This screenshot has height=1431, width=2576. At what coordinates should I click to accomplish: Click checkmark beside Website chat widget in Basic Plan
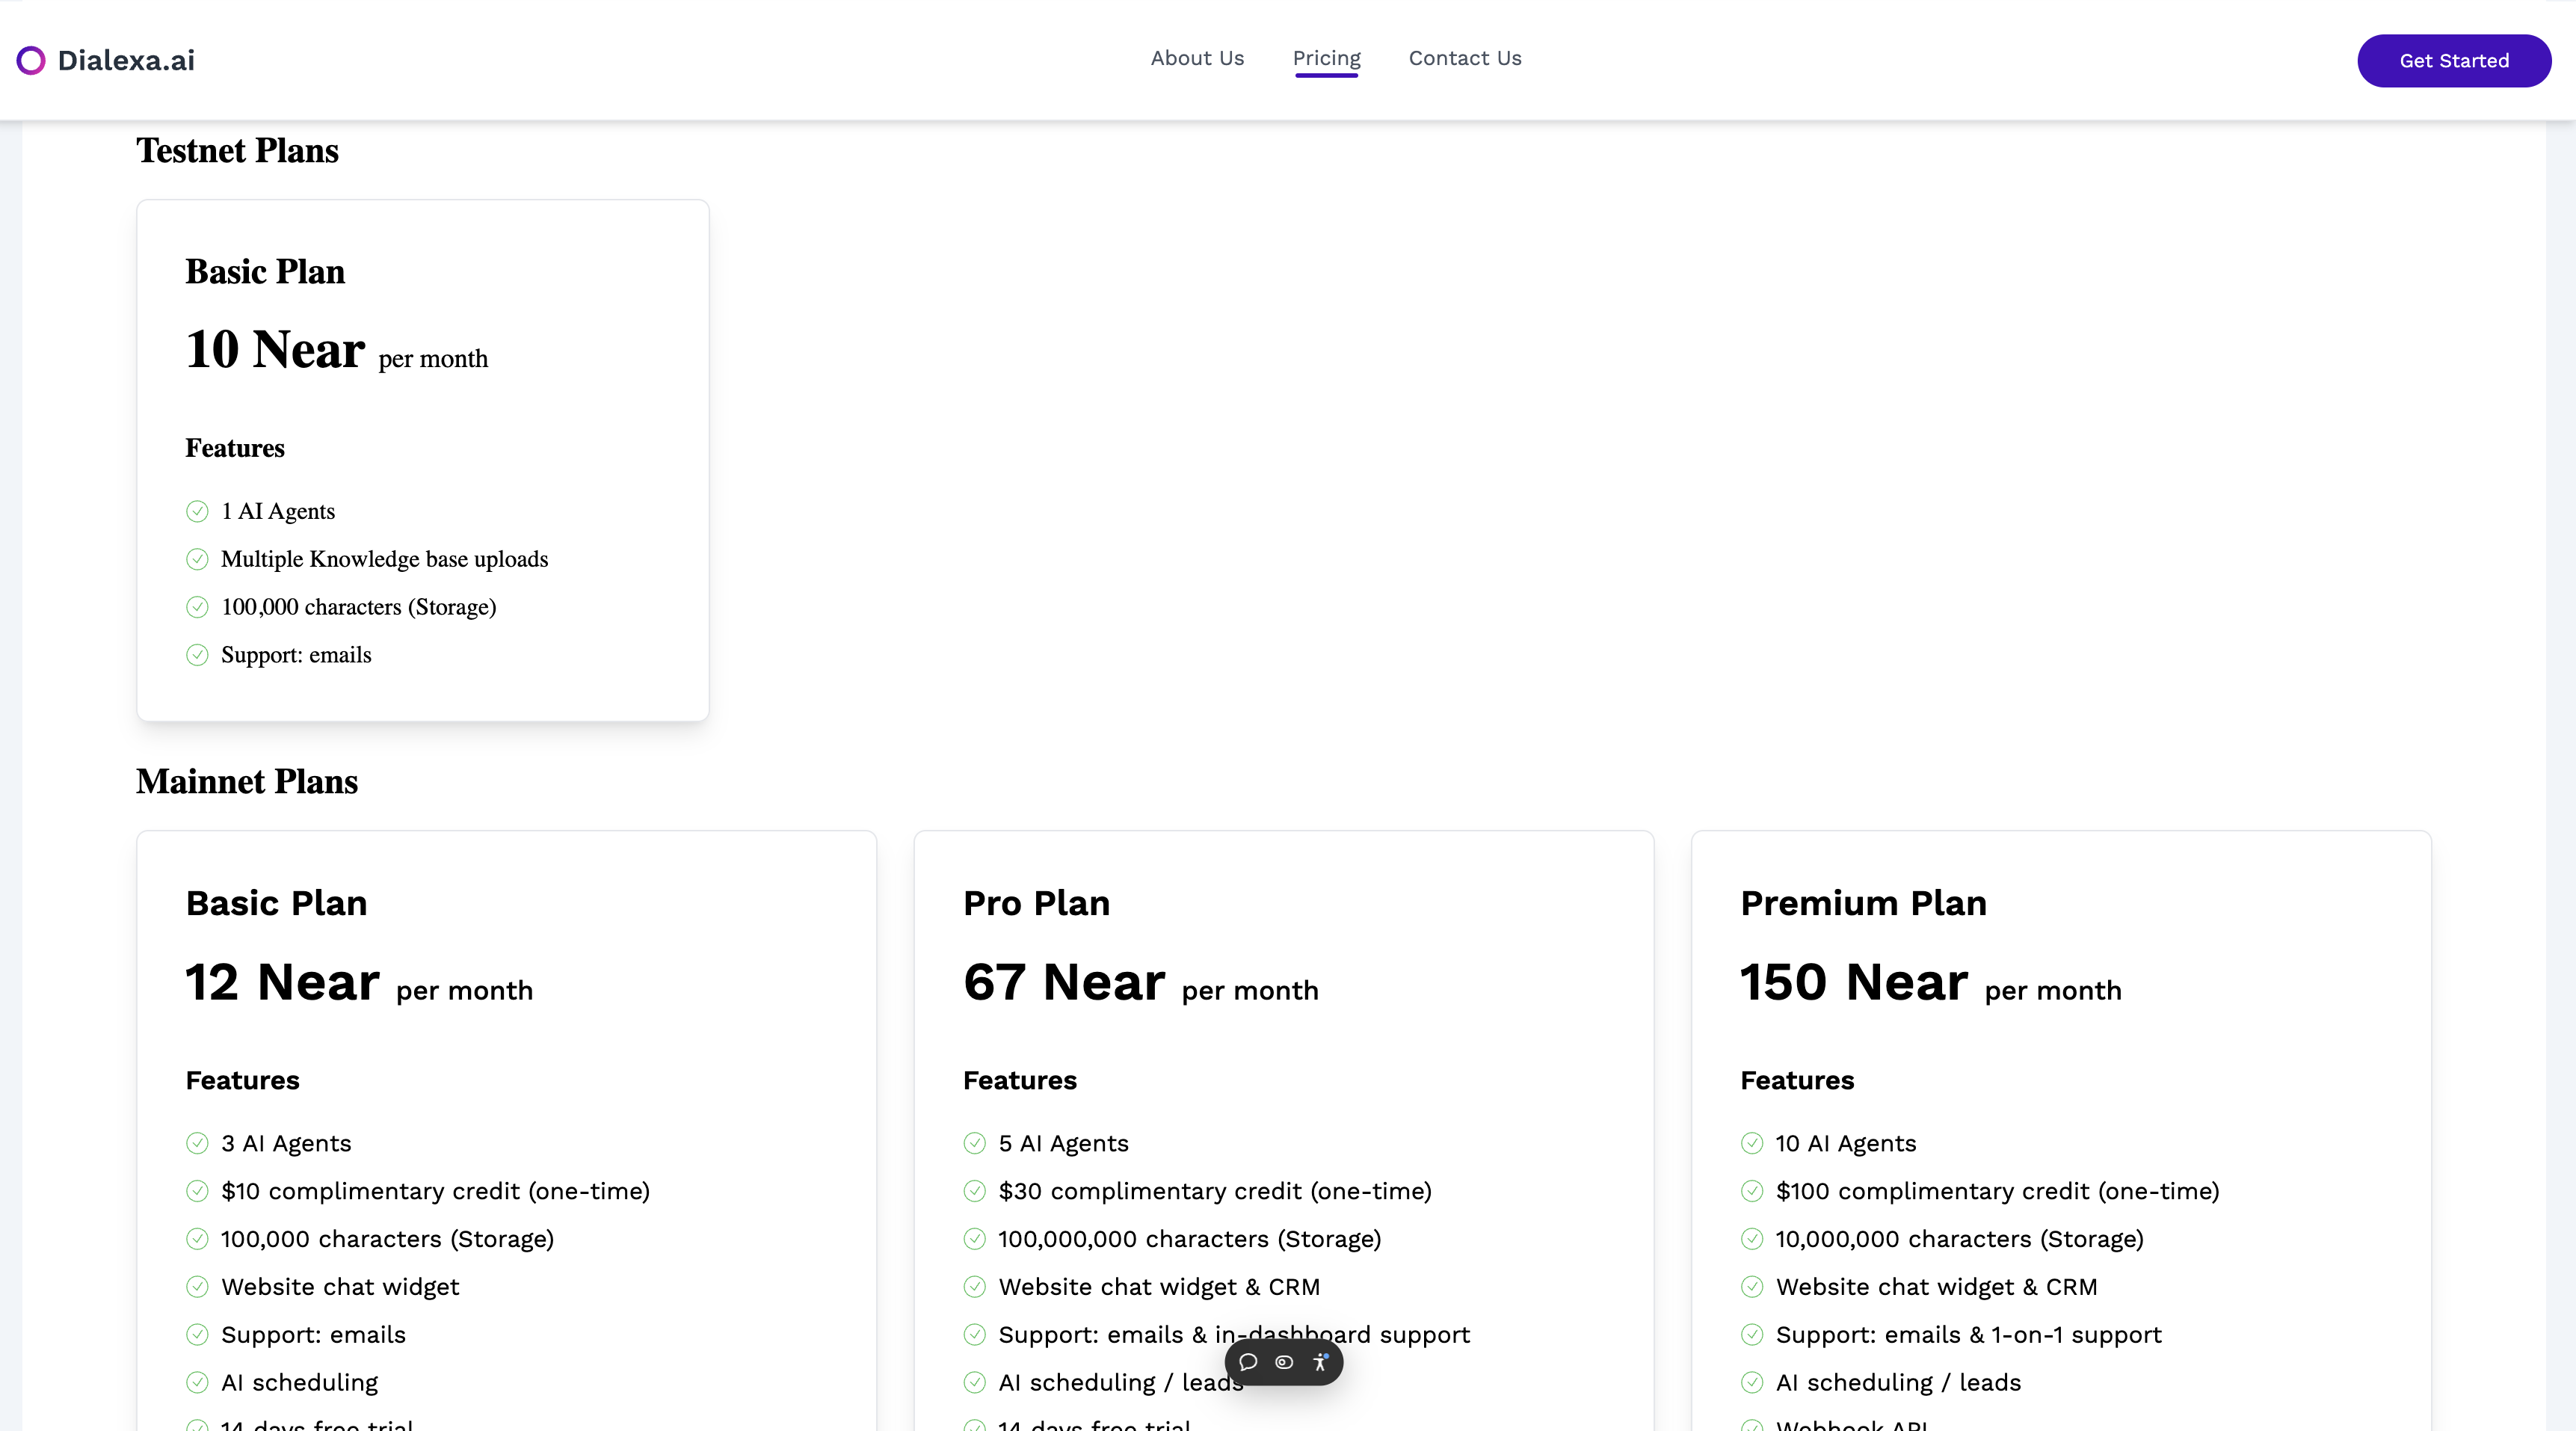[x=197, y=1287]
